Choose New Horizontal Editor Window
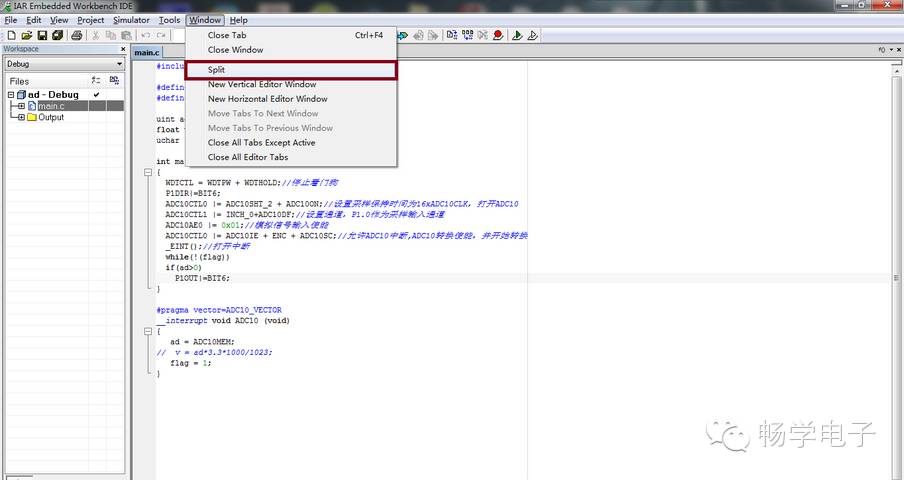 coord(291,99)
